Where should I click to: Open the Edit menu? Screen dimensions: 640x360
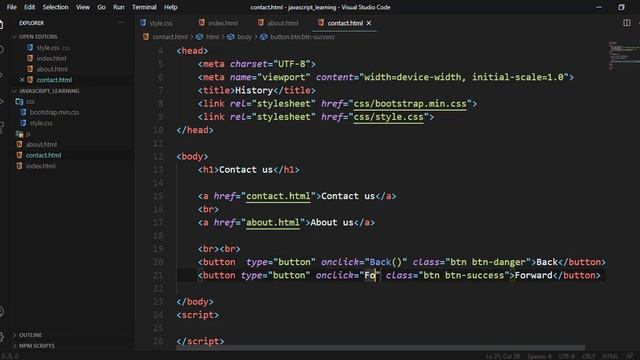(x=29, y=7)
